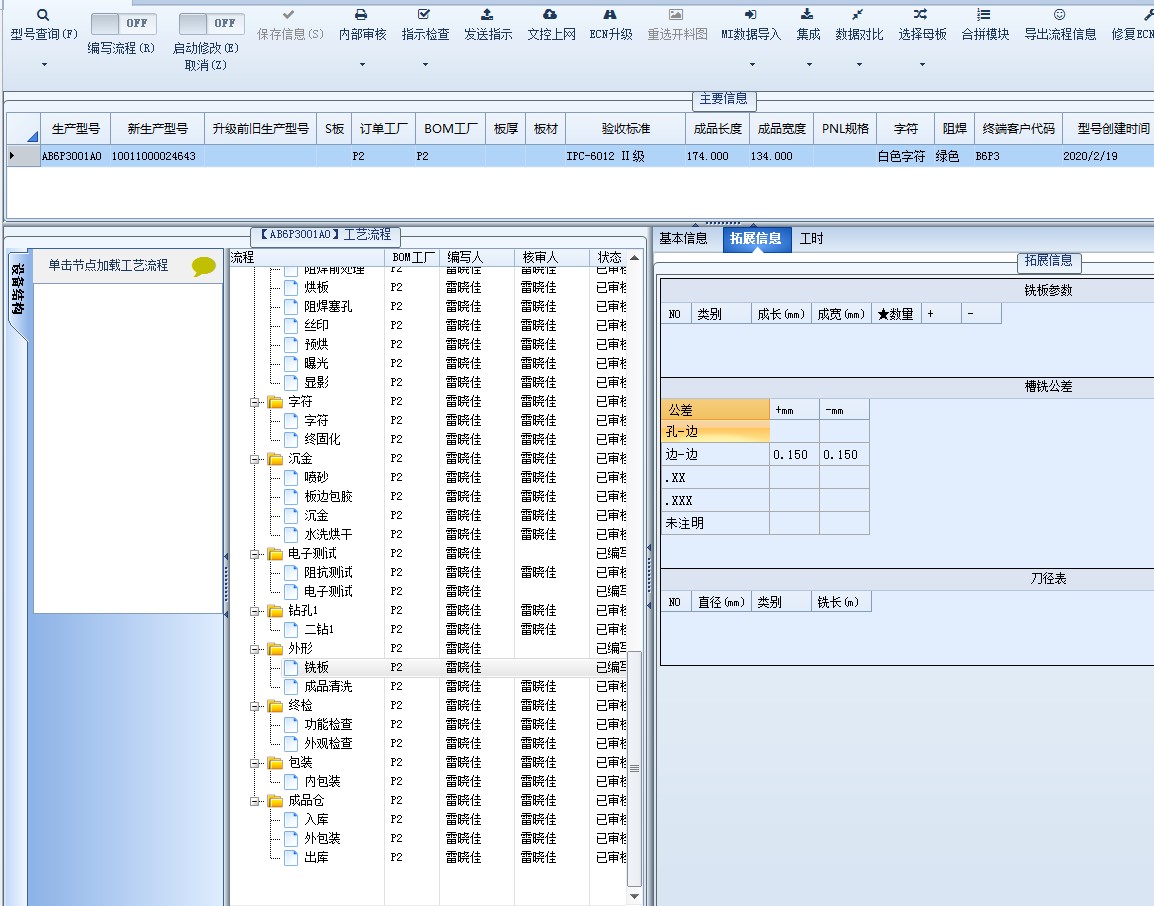
Task: Click the 直径(mm) column in 刀径表
Action: coord(721,602)
